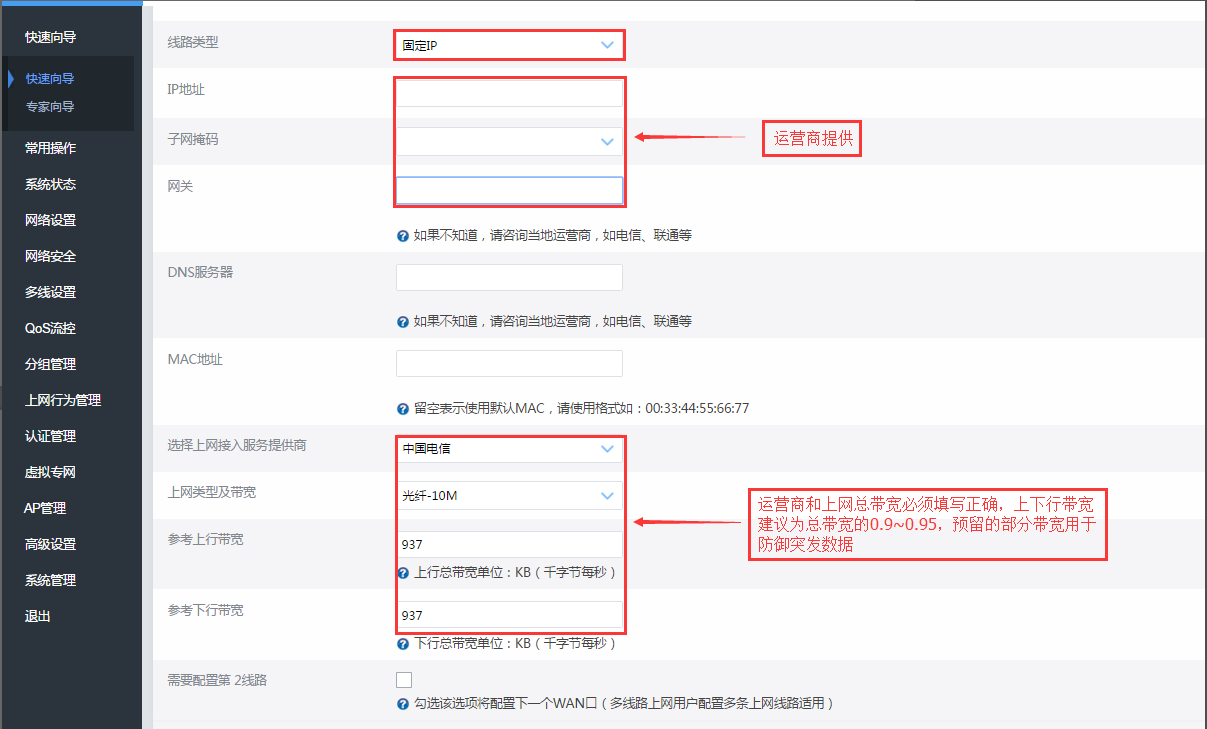Click the 参考上行带宽 field containing 937

tap(508, 545)
